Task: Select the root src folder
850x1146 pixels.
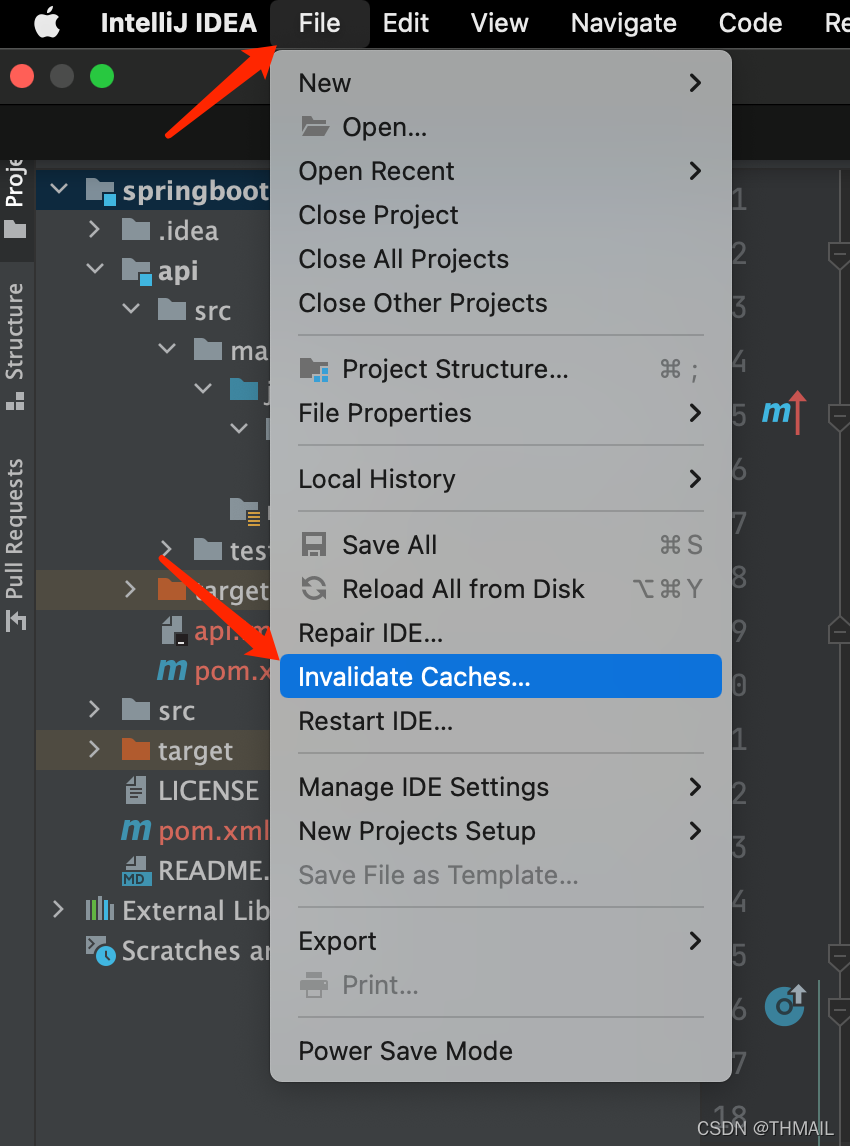Action: (176, 710)
